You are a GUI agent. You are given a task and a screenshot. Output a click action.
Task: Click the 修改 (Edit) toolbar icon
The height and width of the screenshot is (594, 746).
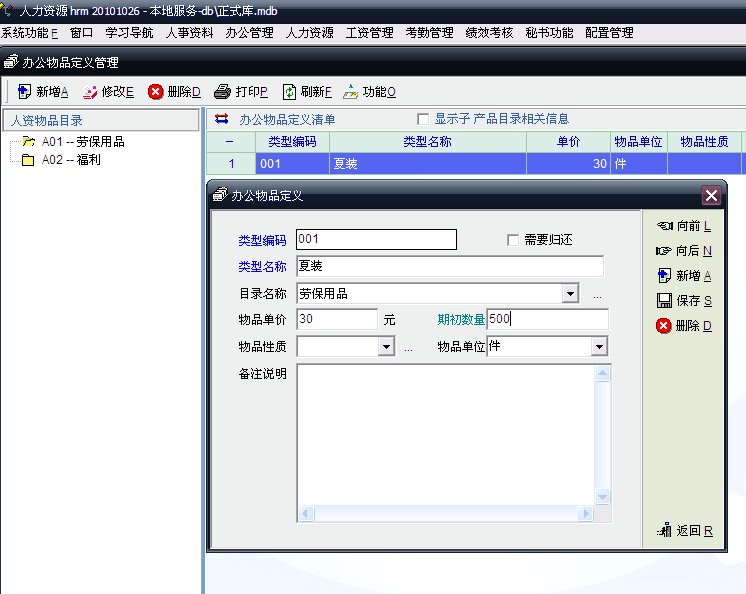[x=90, y=92]
